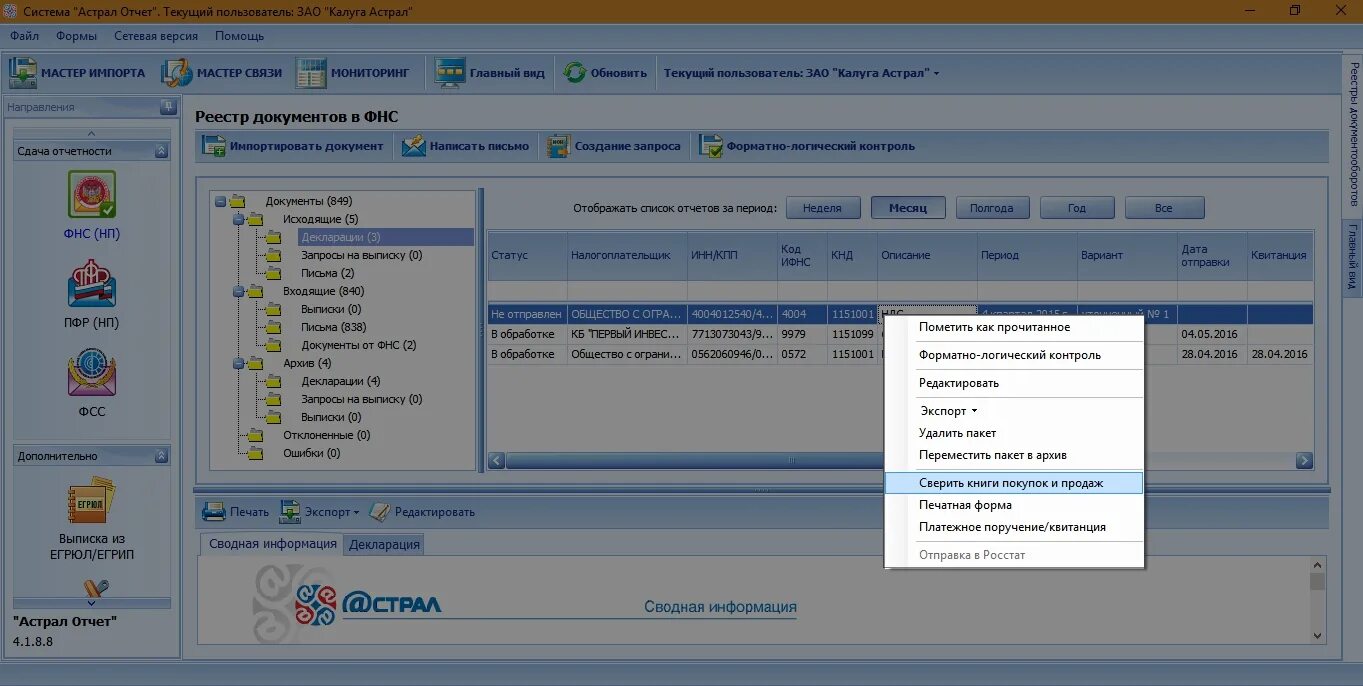
Task: Select Документы от ФНС (2)
Action: [358, 345]
